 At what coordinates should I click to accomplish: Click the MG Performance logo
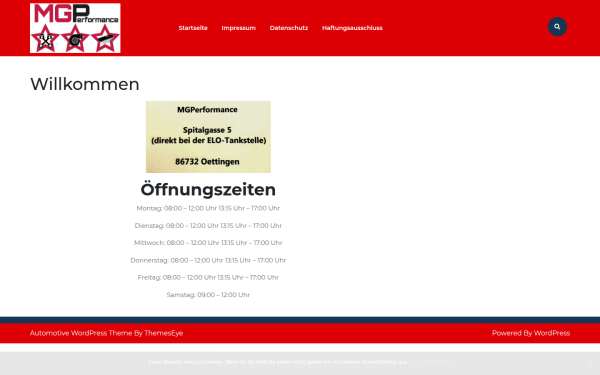75,28
